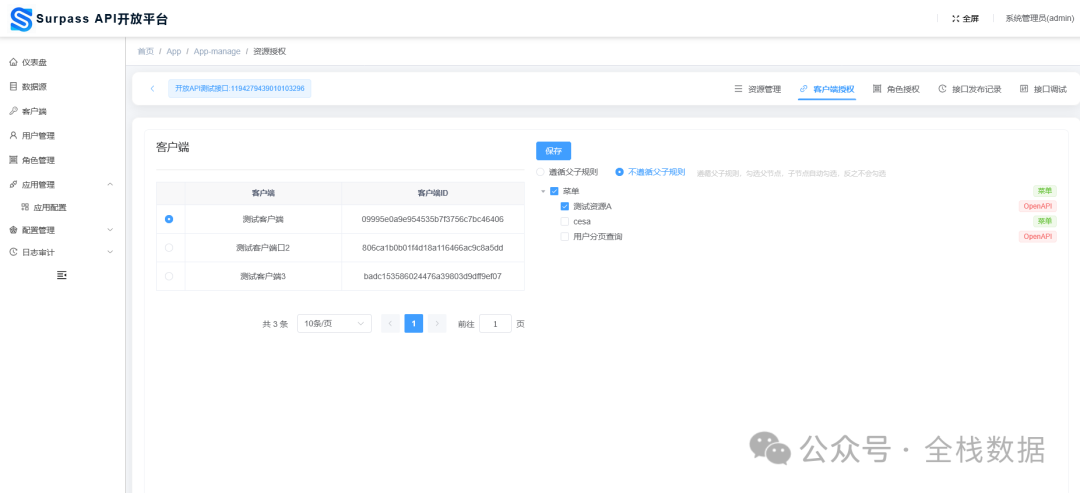Select the 测试客户端口2 radio button
This screenshot has width=1080, height=493.
click(x=168, y=248)
